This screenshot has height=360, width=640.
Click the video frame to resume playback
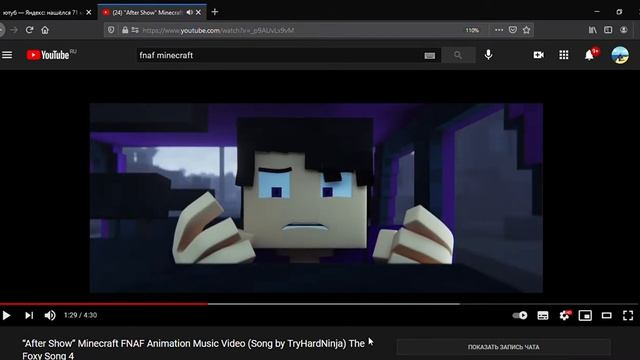click(x=316, y=198)
